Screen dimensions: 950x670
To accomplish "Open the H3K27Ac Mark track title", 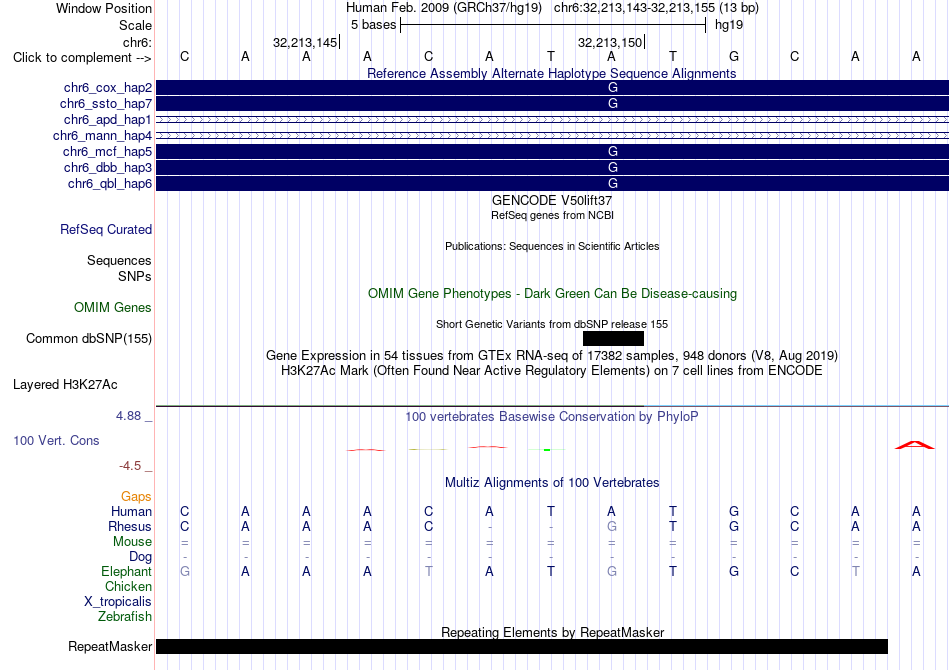I will [551, 371].
